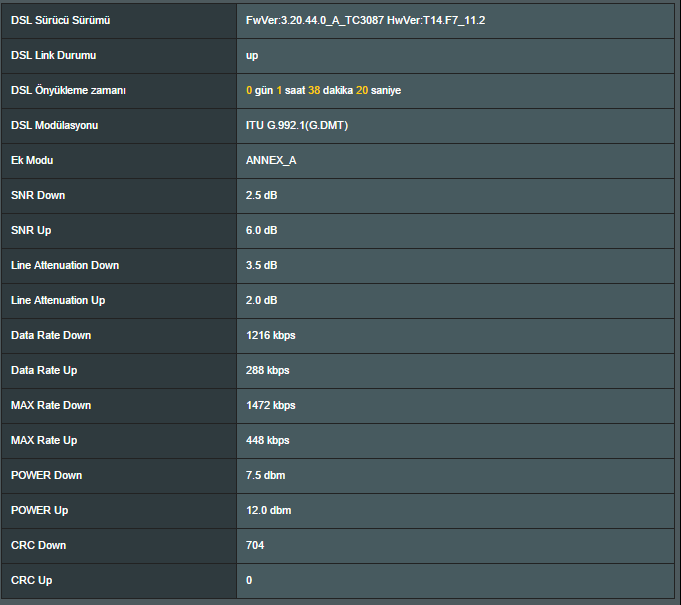Click the DSL Sürücü Sürümü label
681x605 pixels.
[x=60, y=20]
